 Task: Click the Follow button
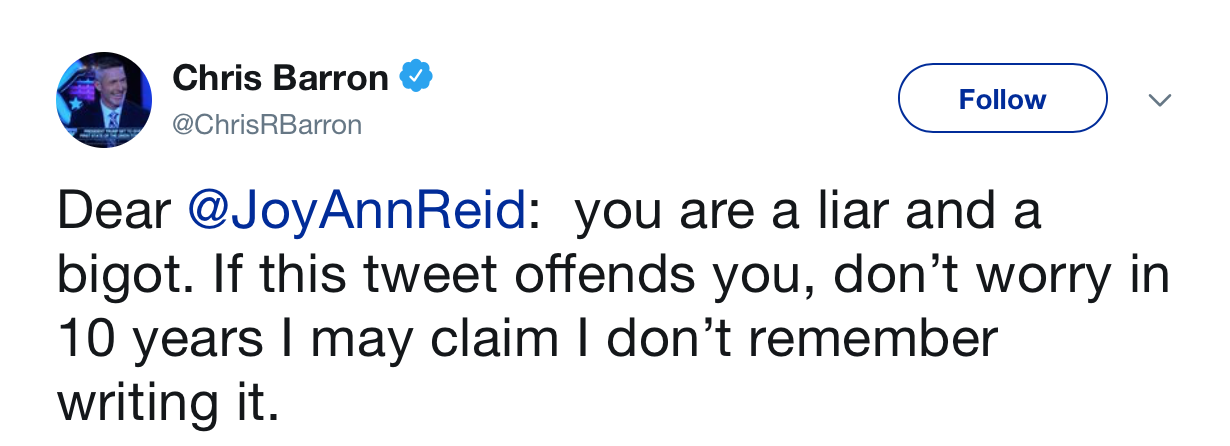pyautogui.click(x=1002, y=99)
